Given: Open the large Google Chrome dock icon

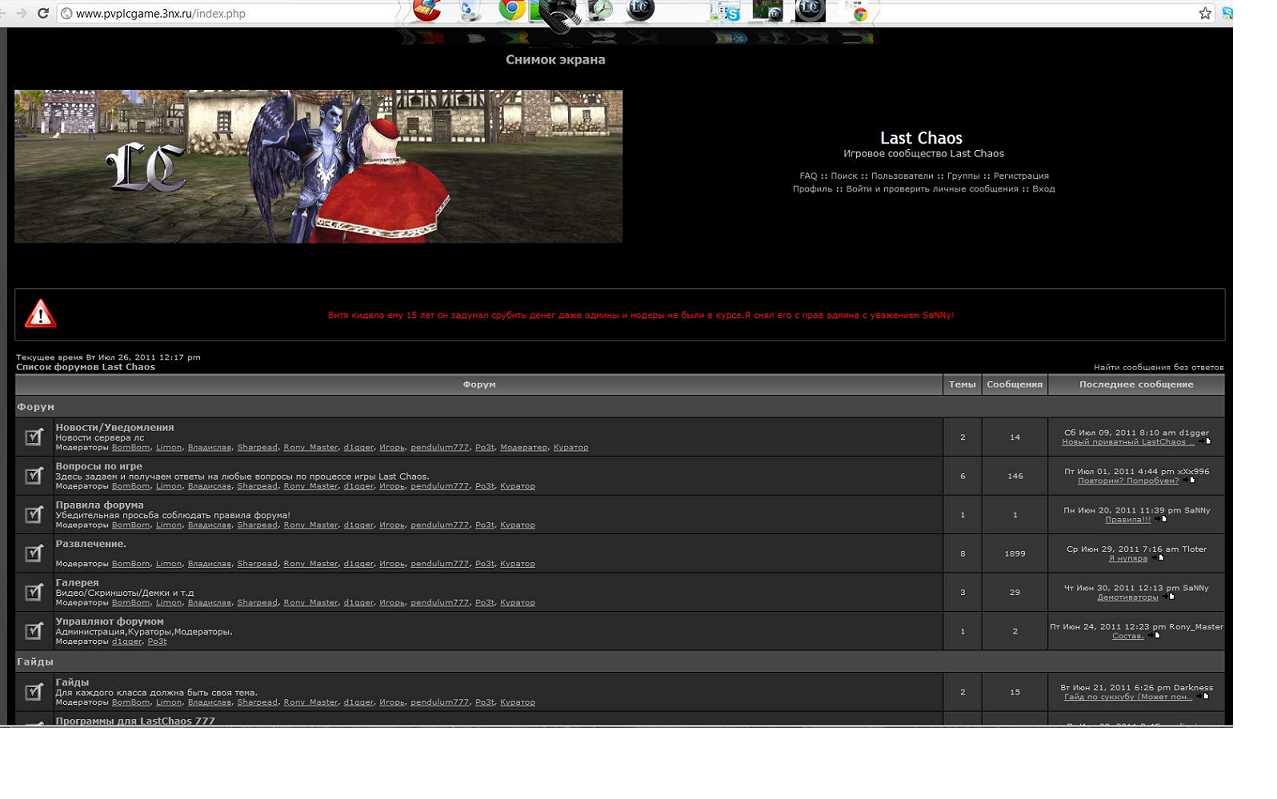Looking at the screenshot, I should tap(513, 10).
